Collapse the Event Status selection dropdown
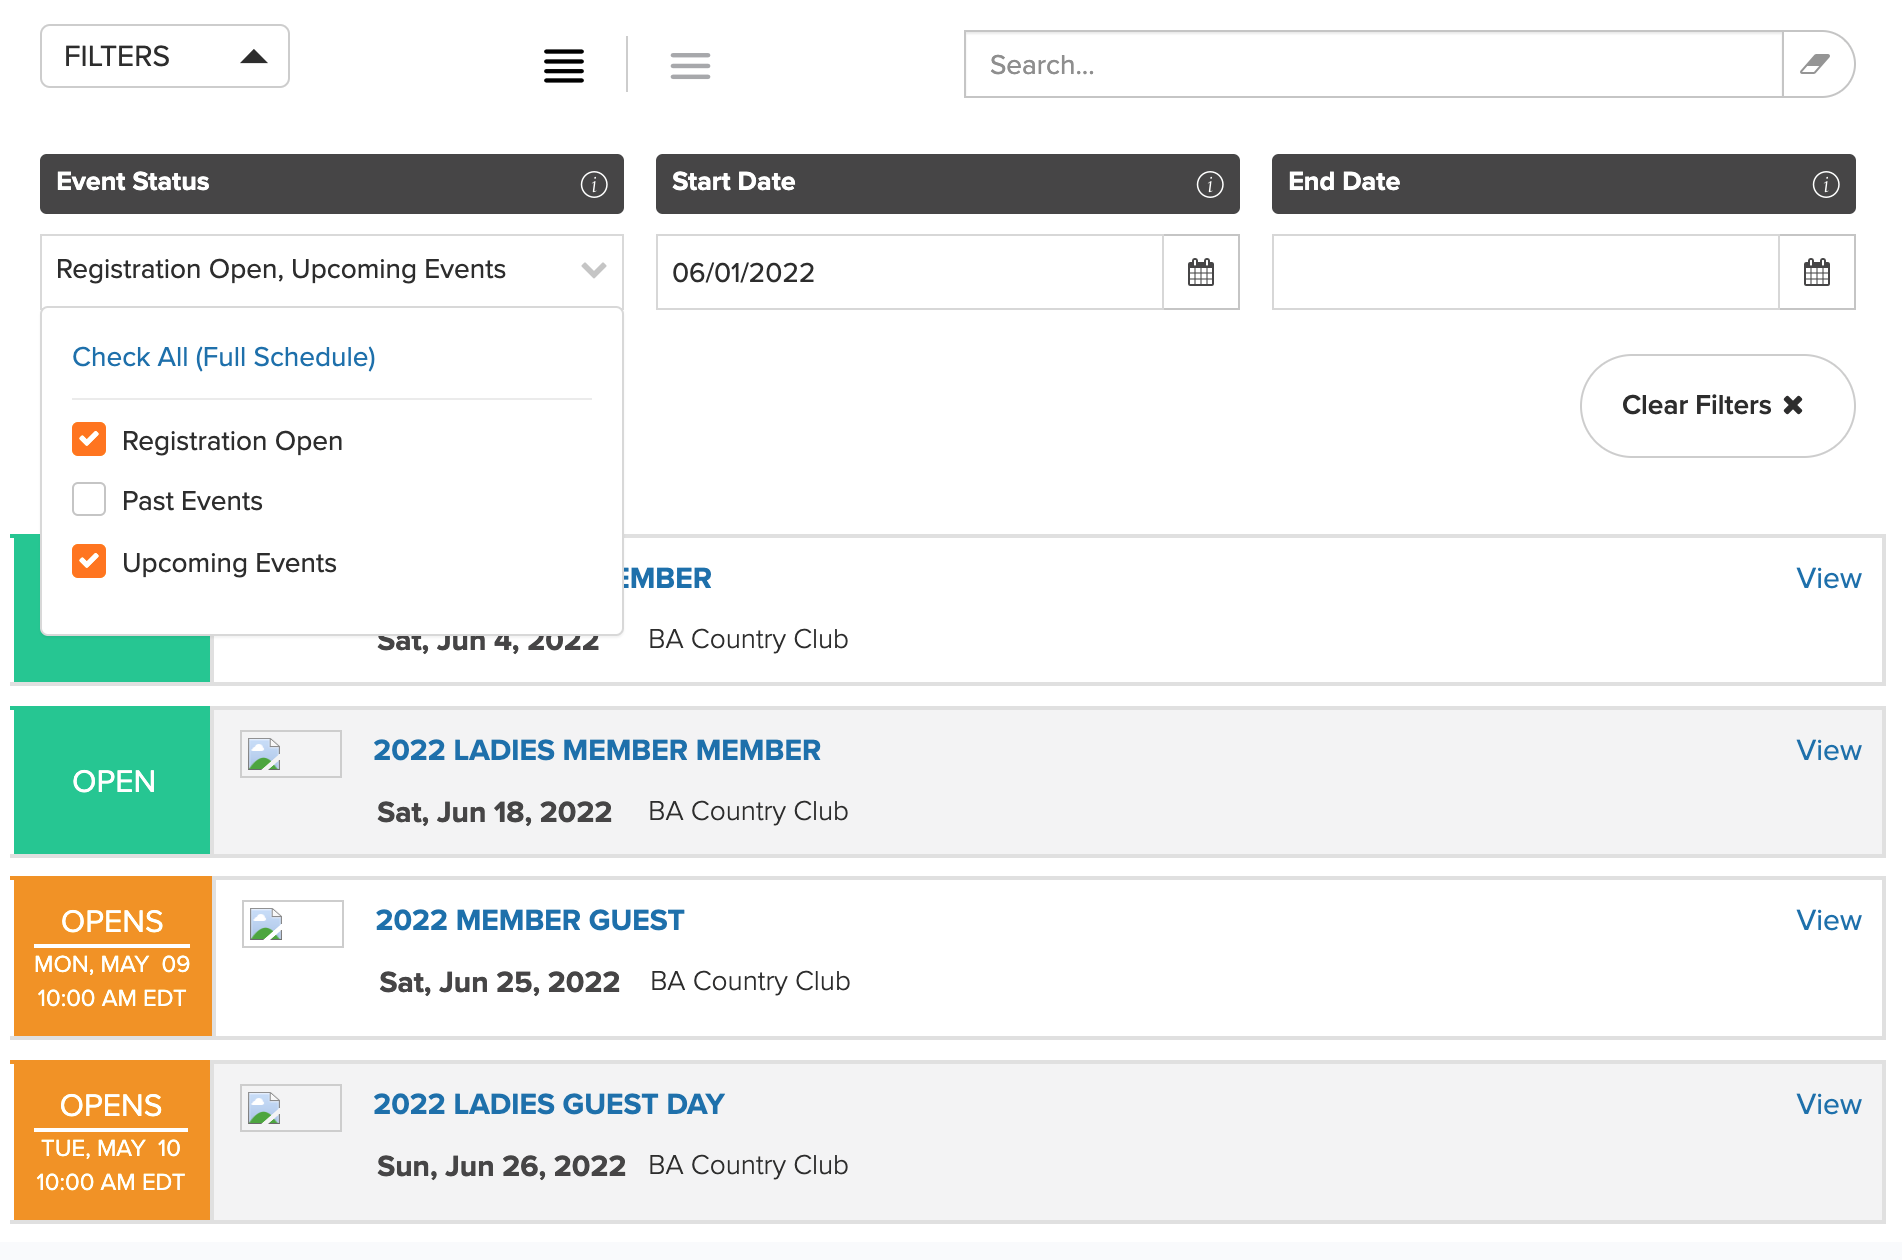1902x1260 pixels. point(332,270)
